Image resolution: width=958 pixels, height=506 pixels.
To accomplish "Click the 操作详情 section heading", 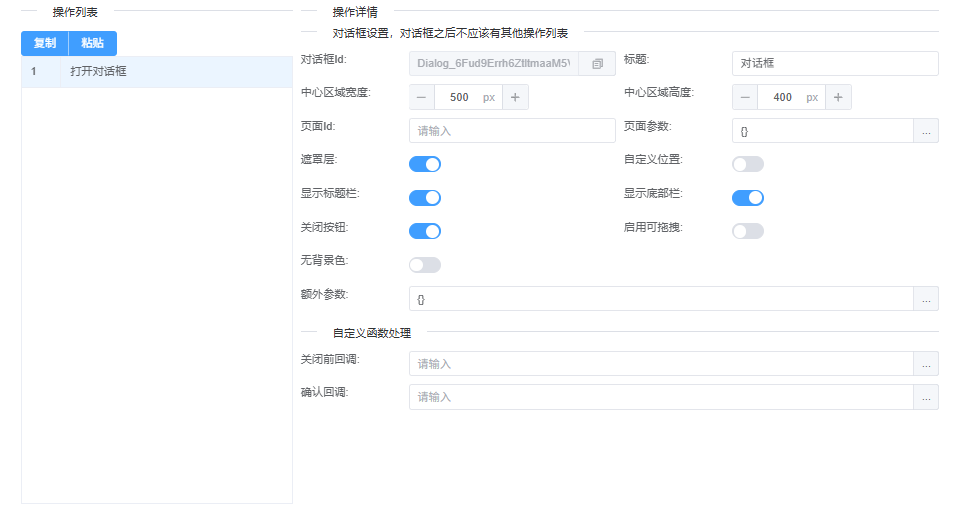I will click(x=355, y=12).
